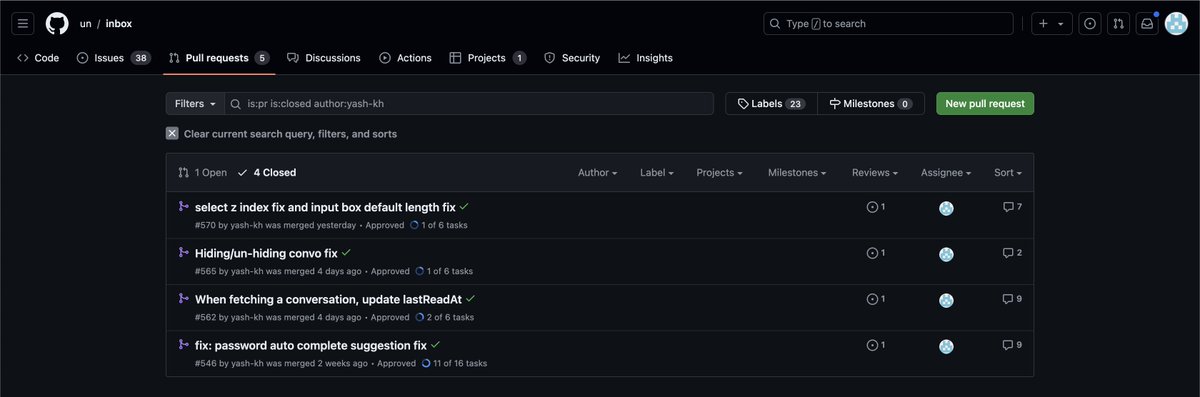Expand the Assignee filter dropdown
Screen dimensions: 1200x397
[946, 172]
